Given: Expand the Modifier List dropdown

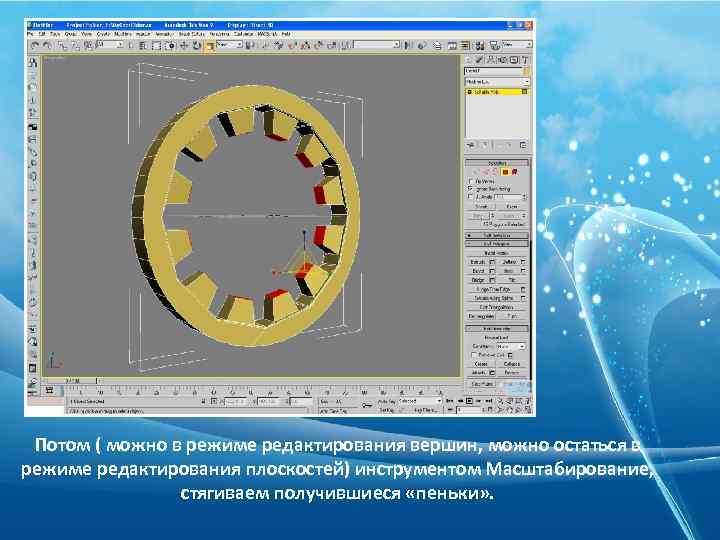Looking at the screenshot, I should pos(497,82).
